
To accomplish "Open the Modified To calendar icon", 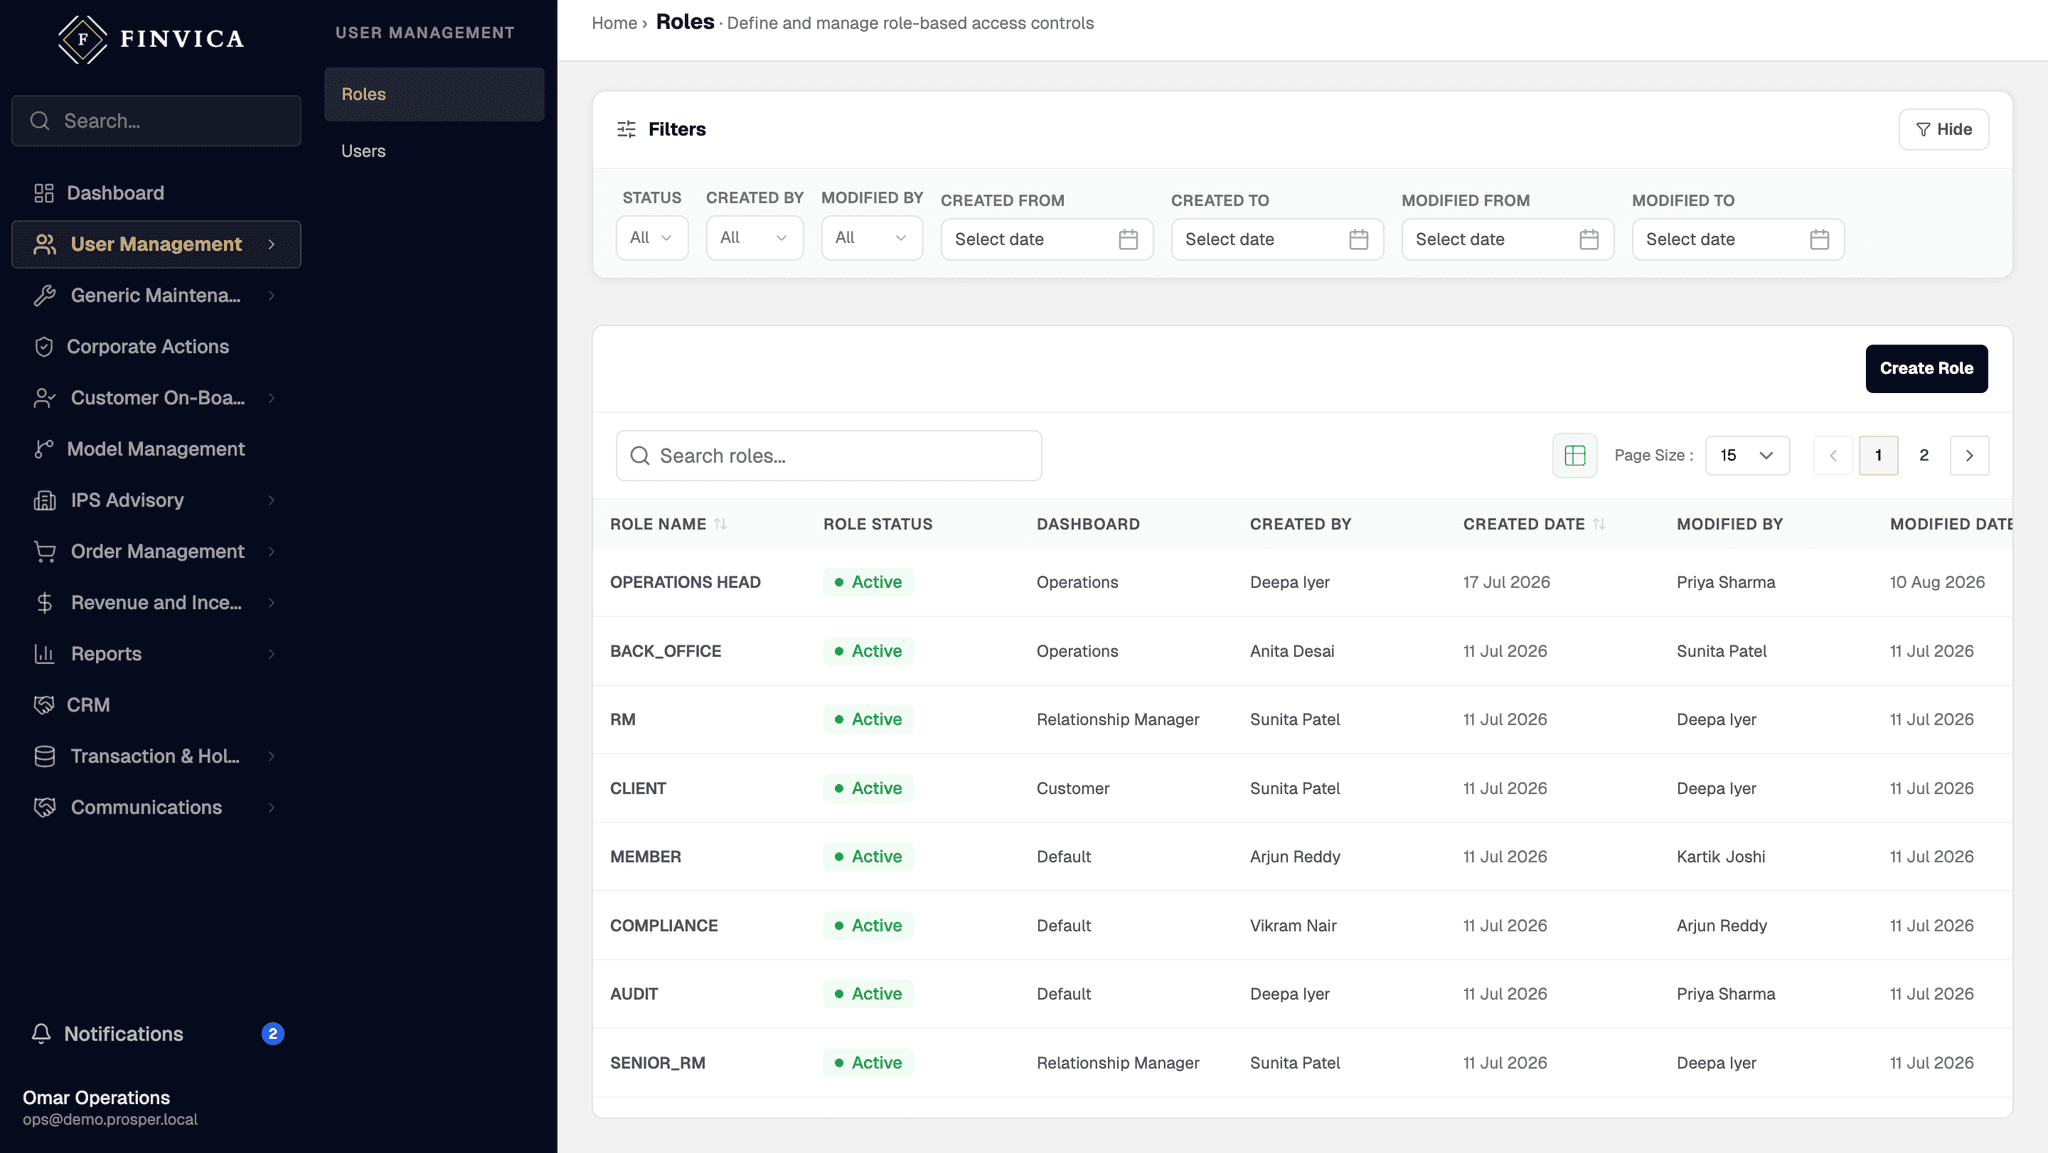I will pos(1819,239).
